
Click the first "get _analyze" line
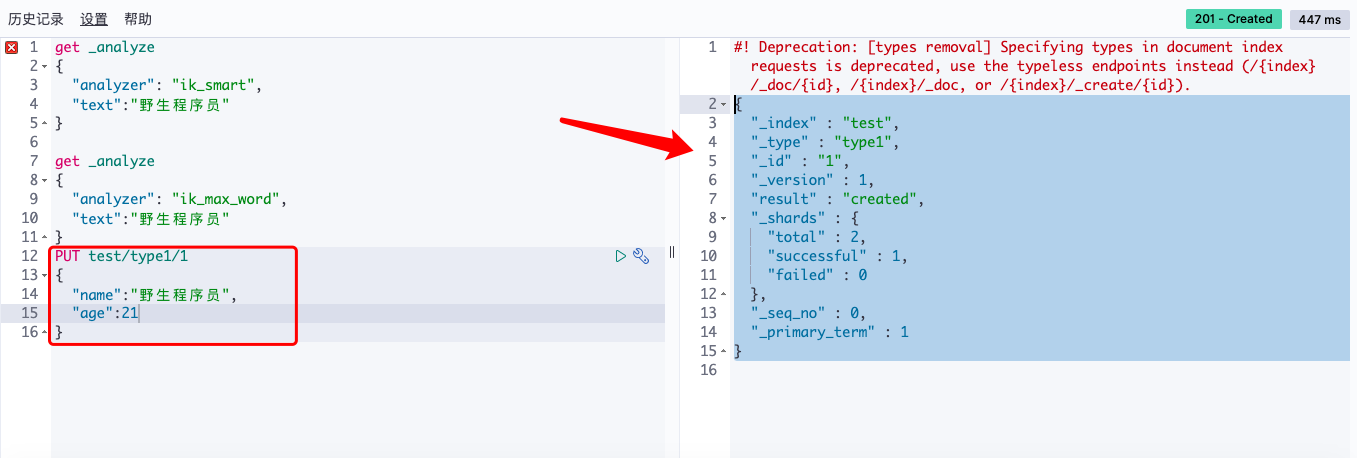[x=105, y=47]
